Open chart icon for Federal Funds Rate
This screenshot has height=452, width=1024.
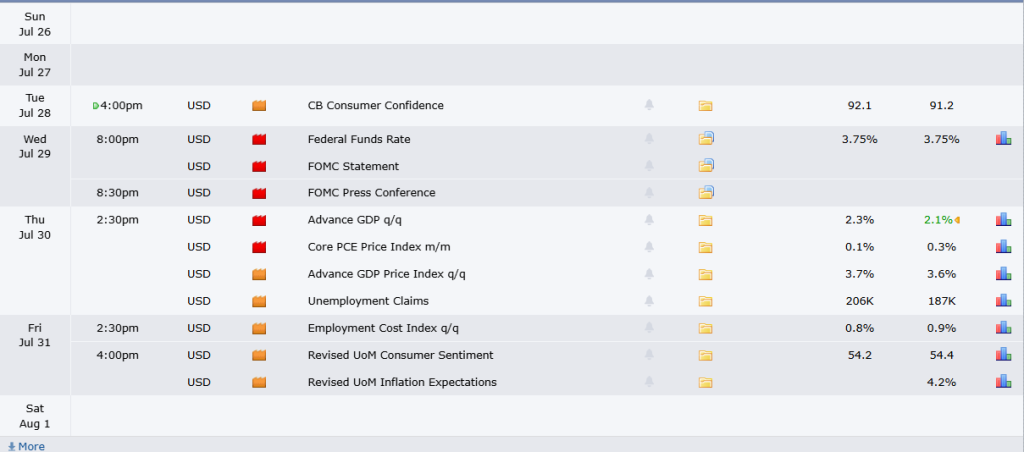tap(1003, 138)
